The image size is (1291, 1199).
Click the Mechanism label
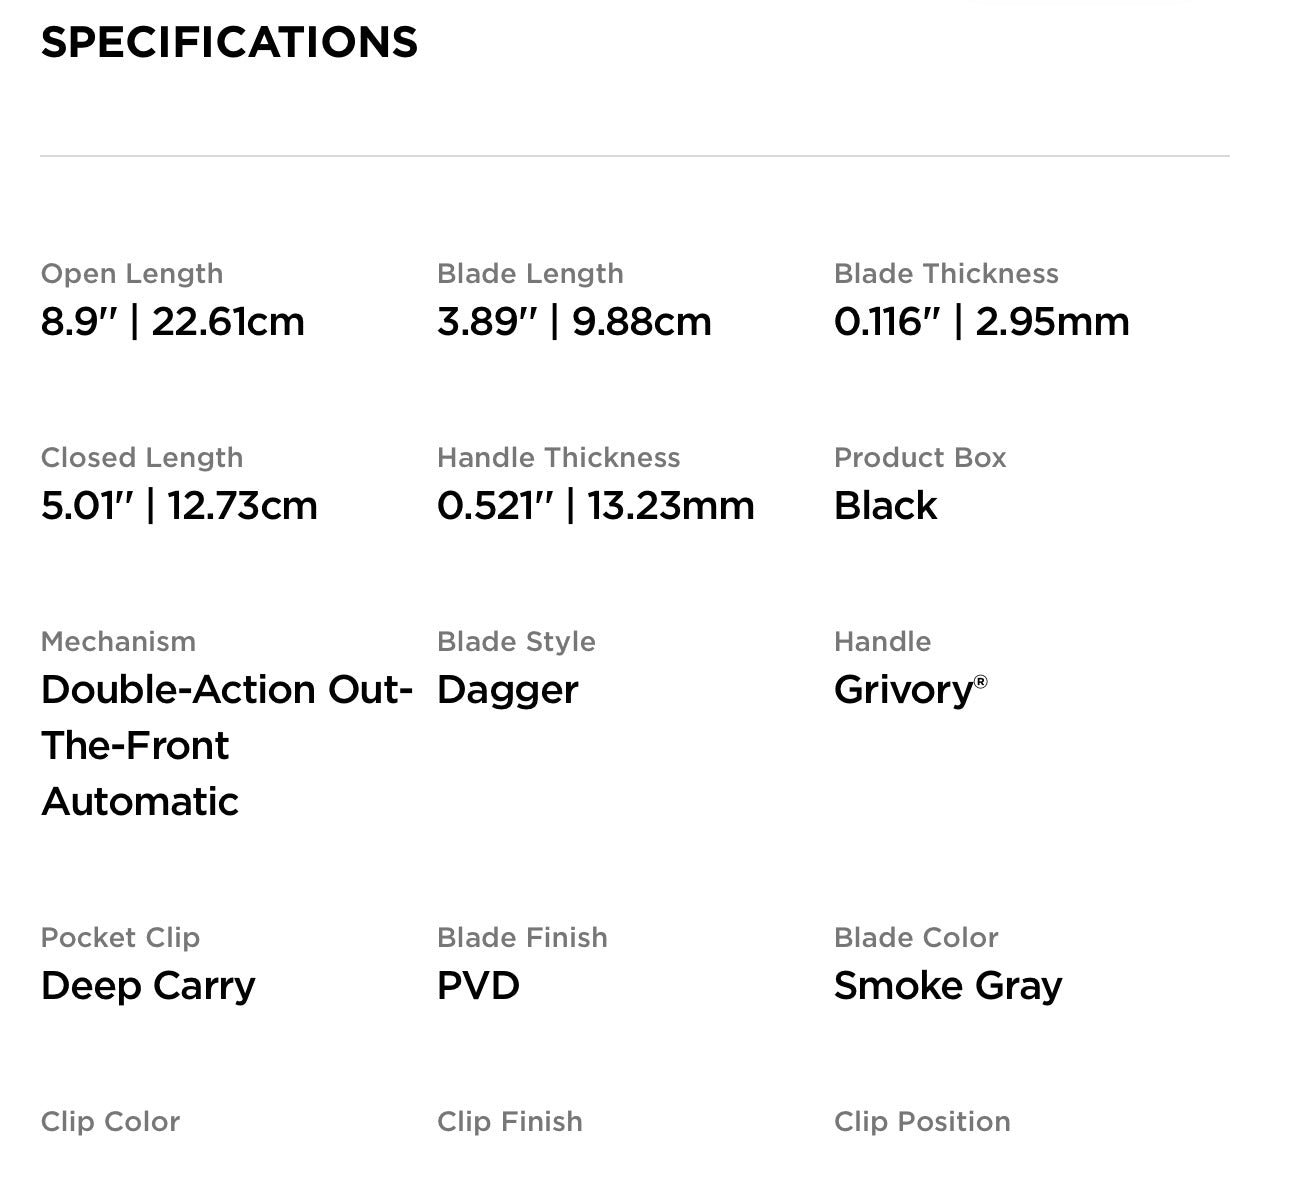118,642
